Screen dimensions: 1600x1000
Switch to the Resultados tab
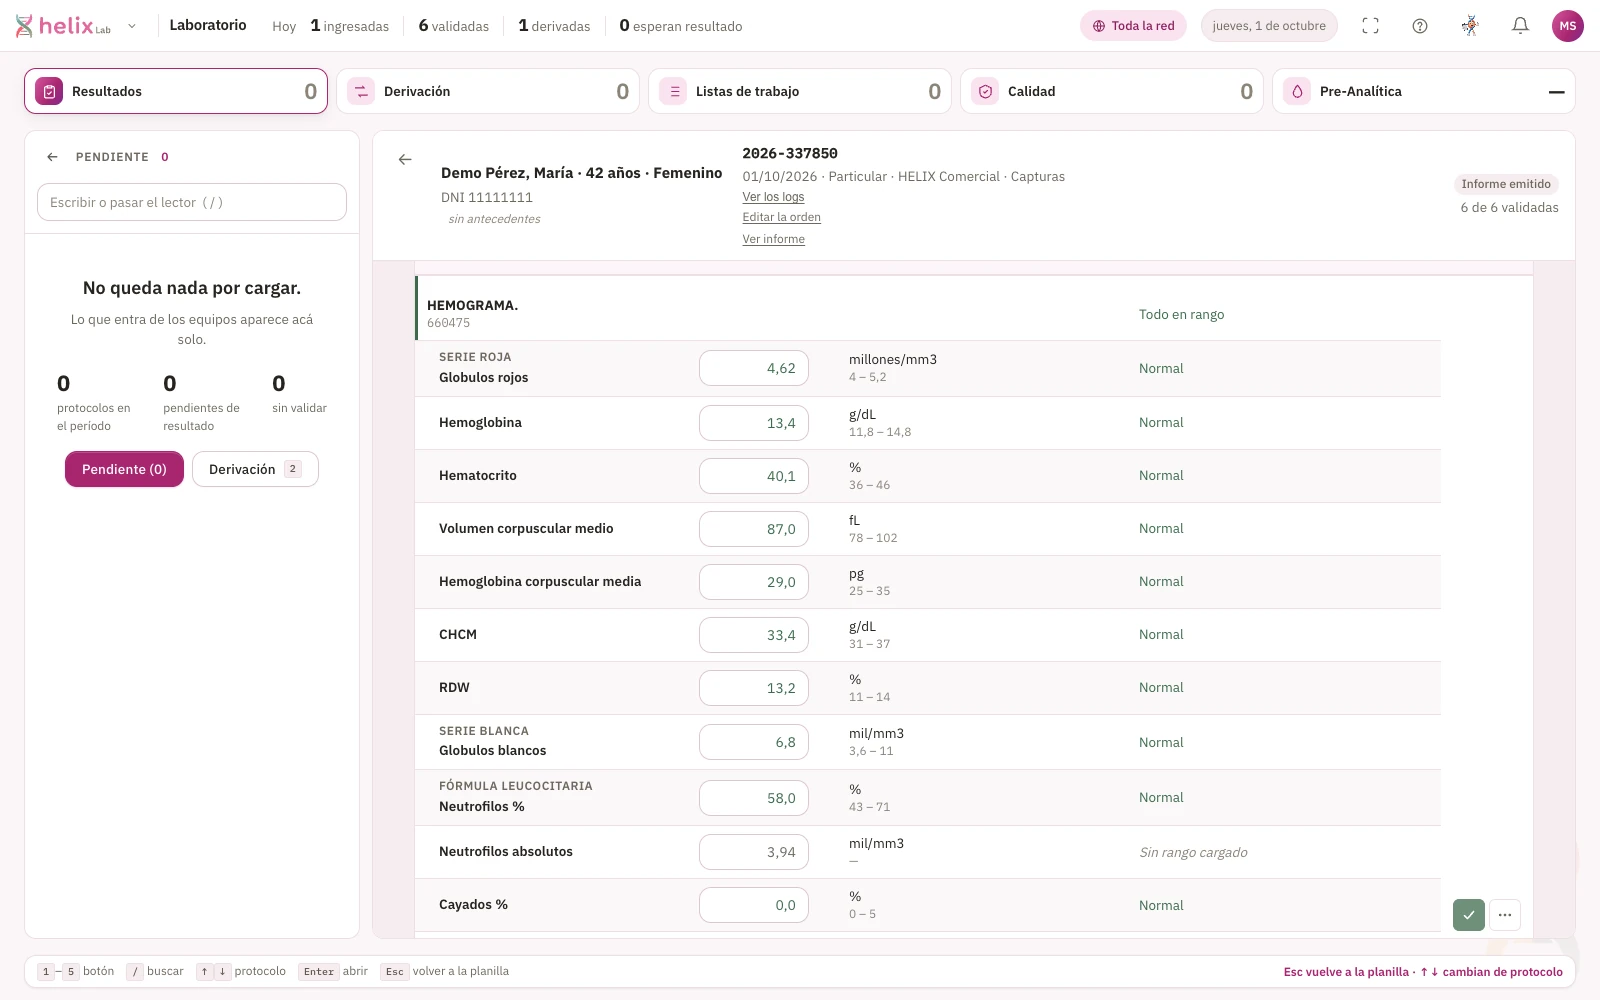[176, 91]
